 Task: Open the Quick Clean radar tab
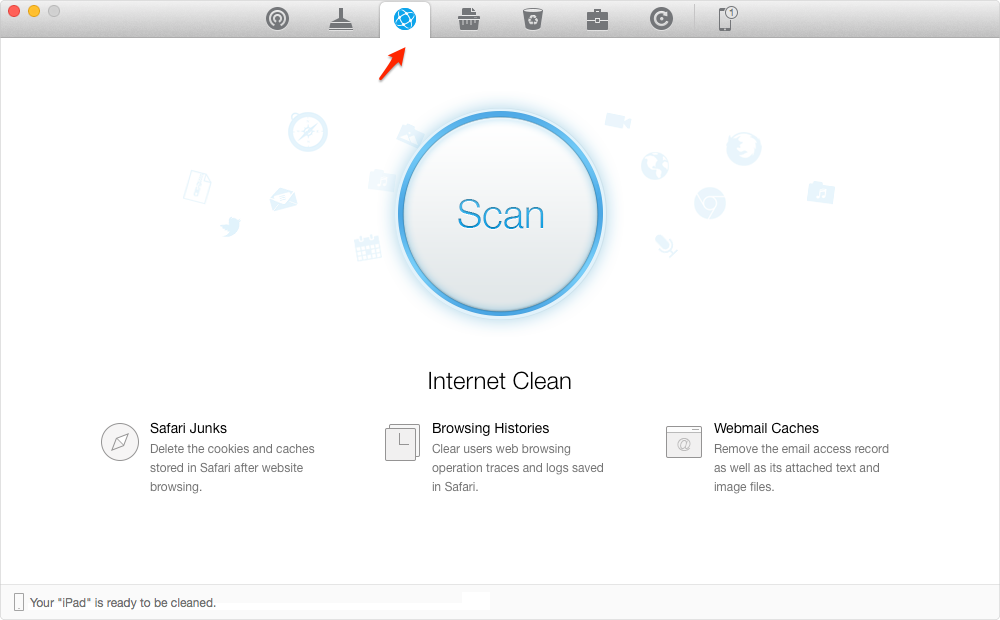click(x=277, y=19)
